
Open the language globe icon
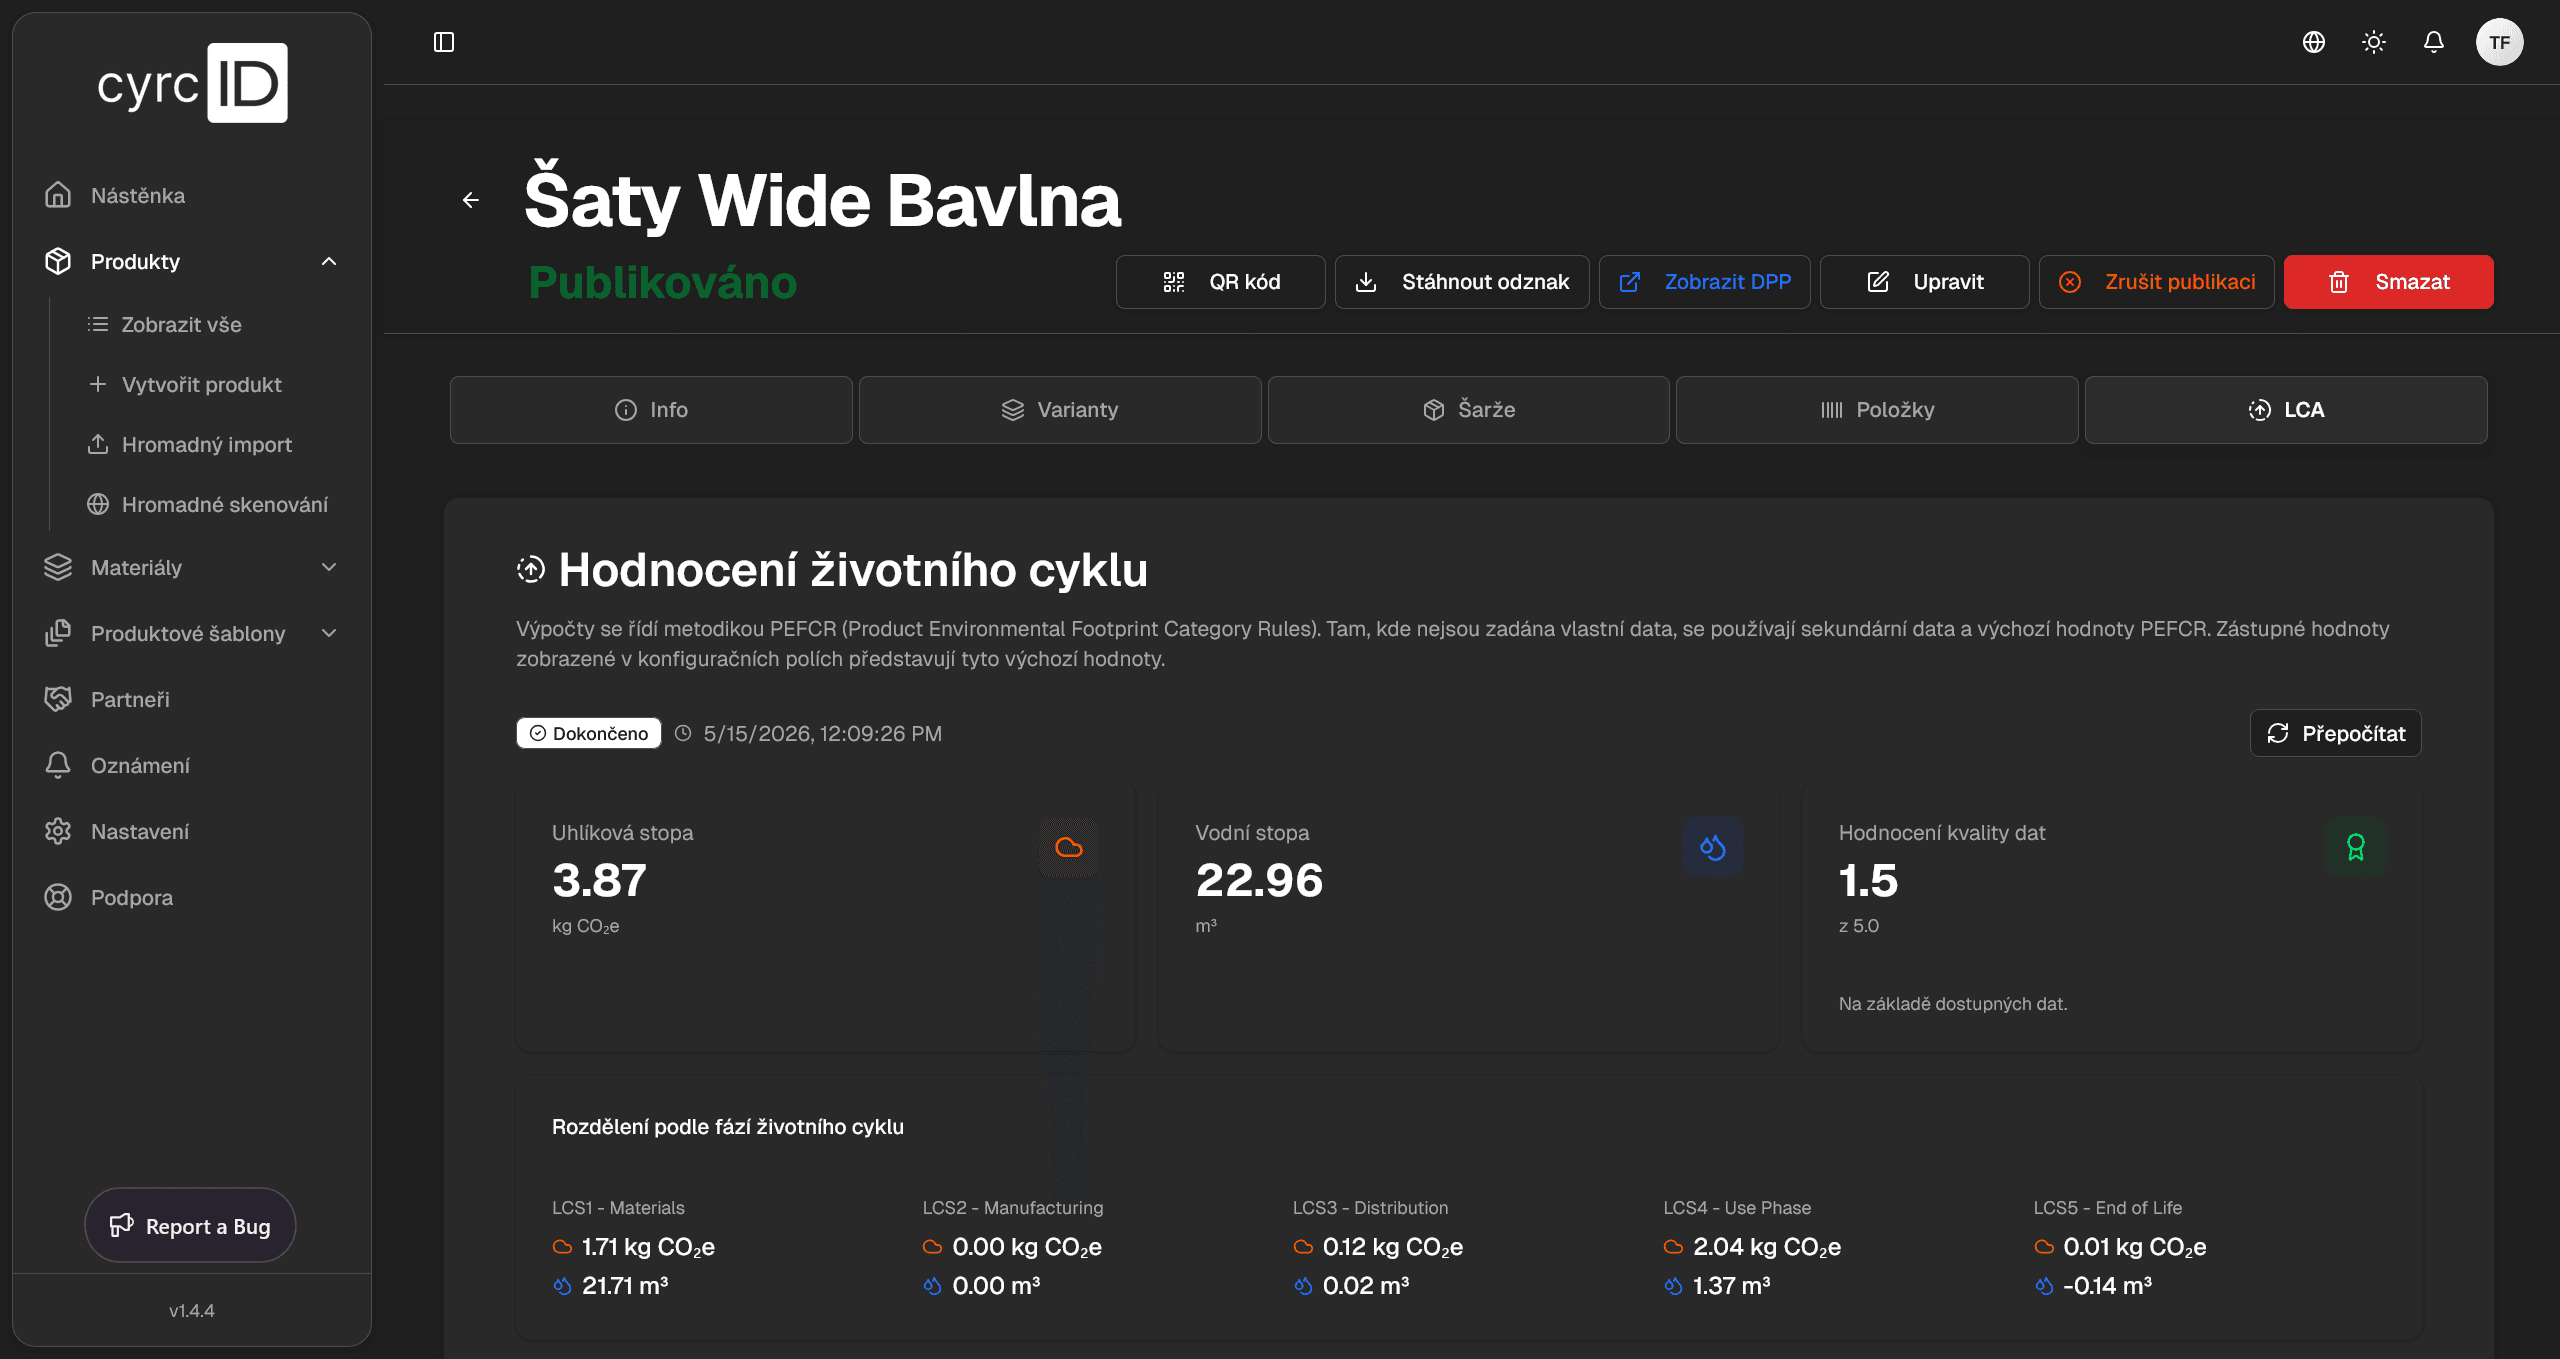2314,42
